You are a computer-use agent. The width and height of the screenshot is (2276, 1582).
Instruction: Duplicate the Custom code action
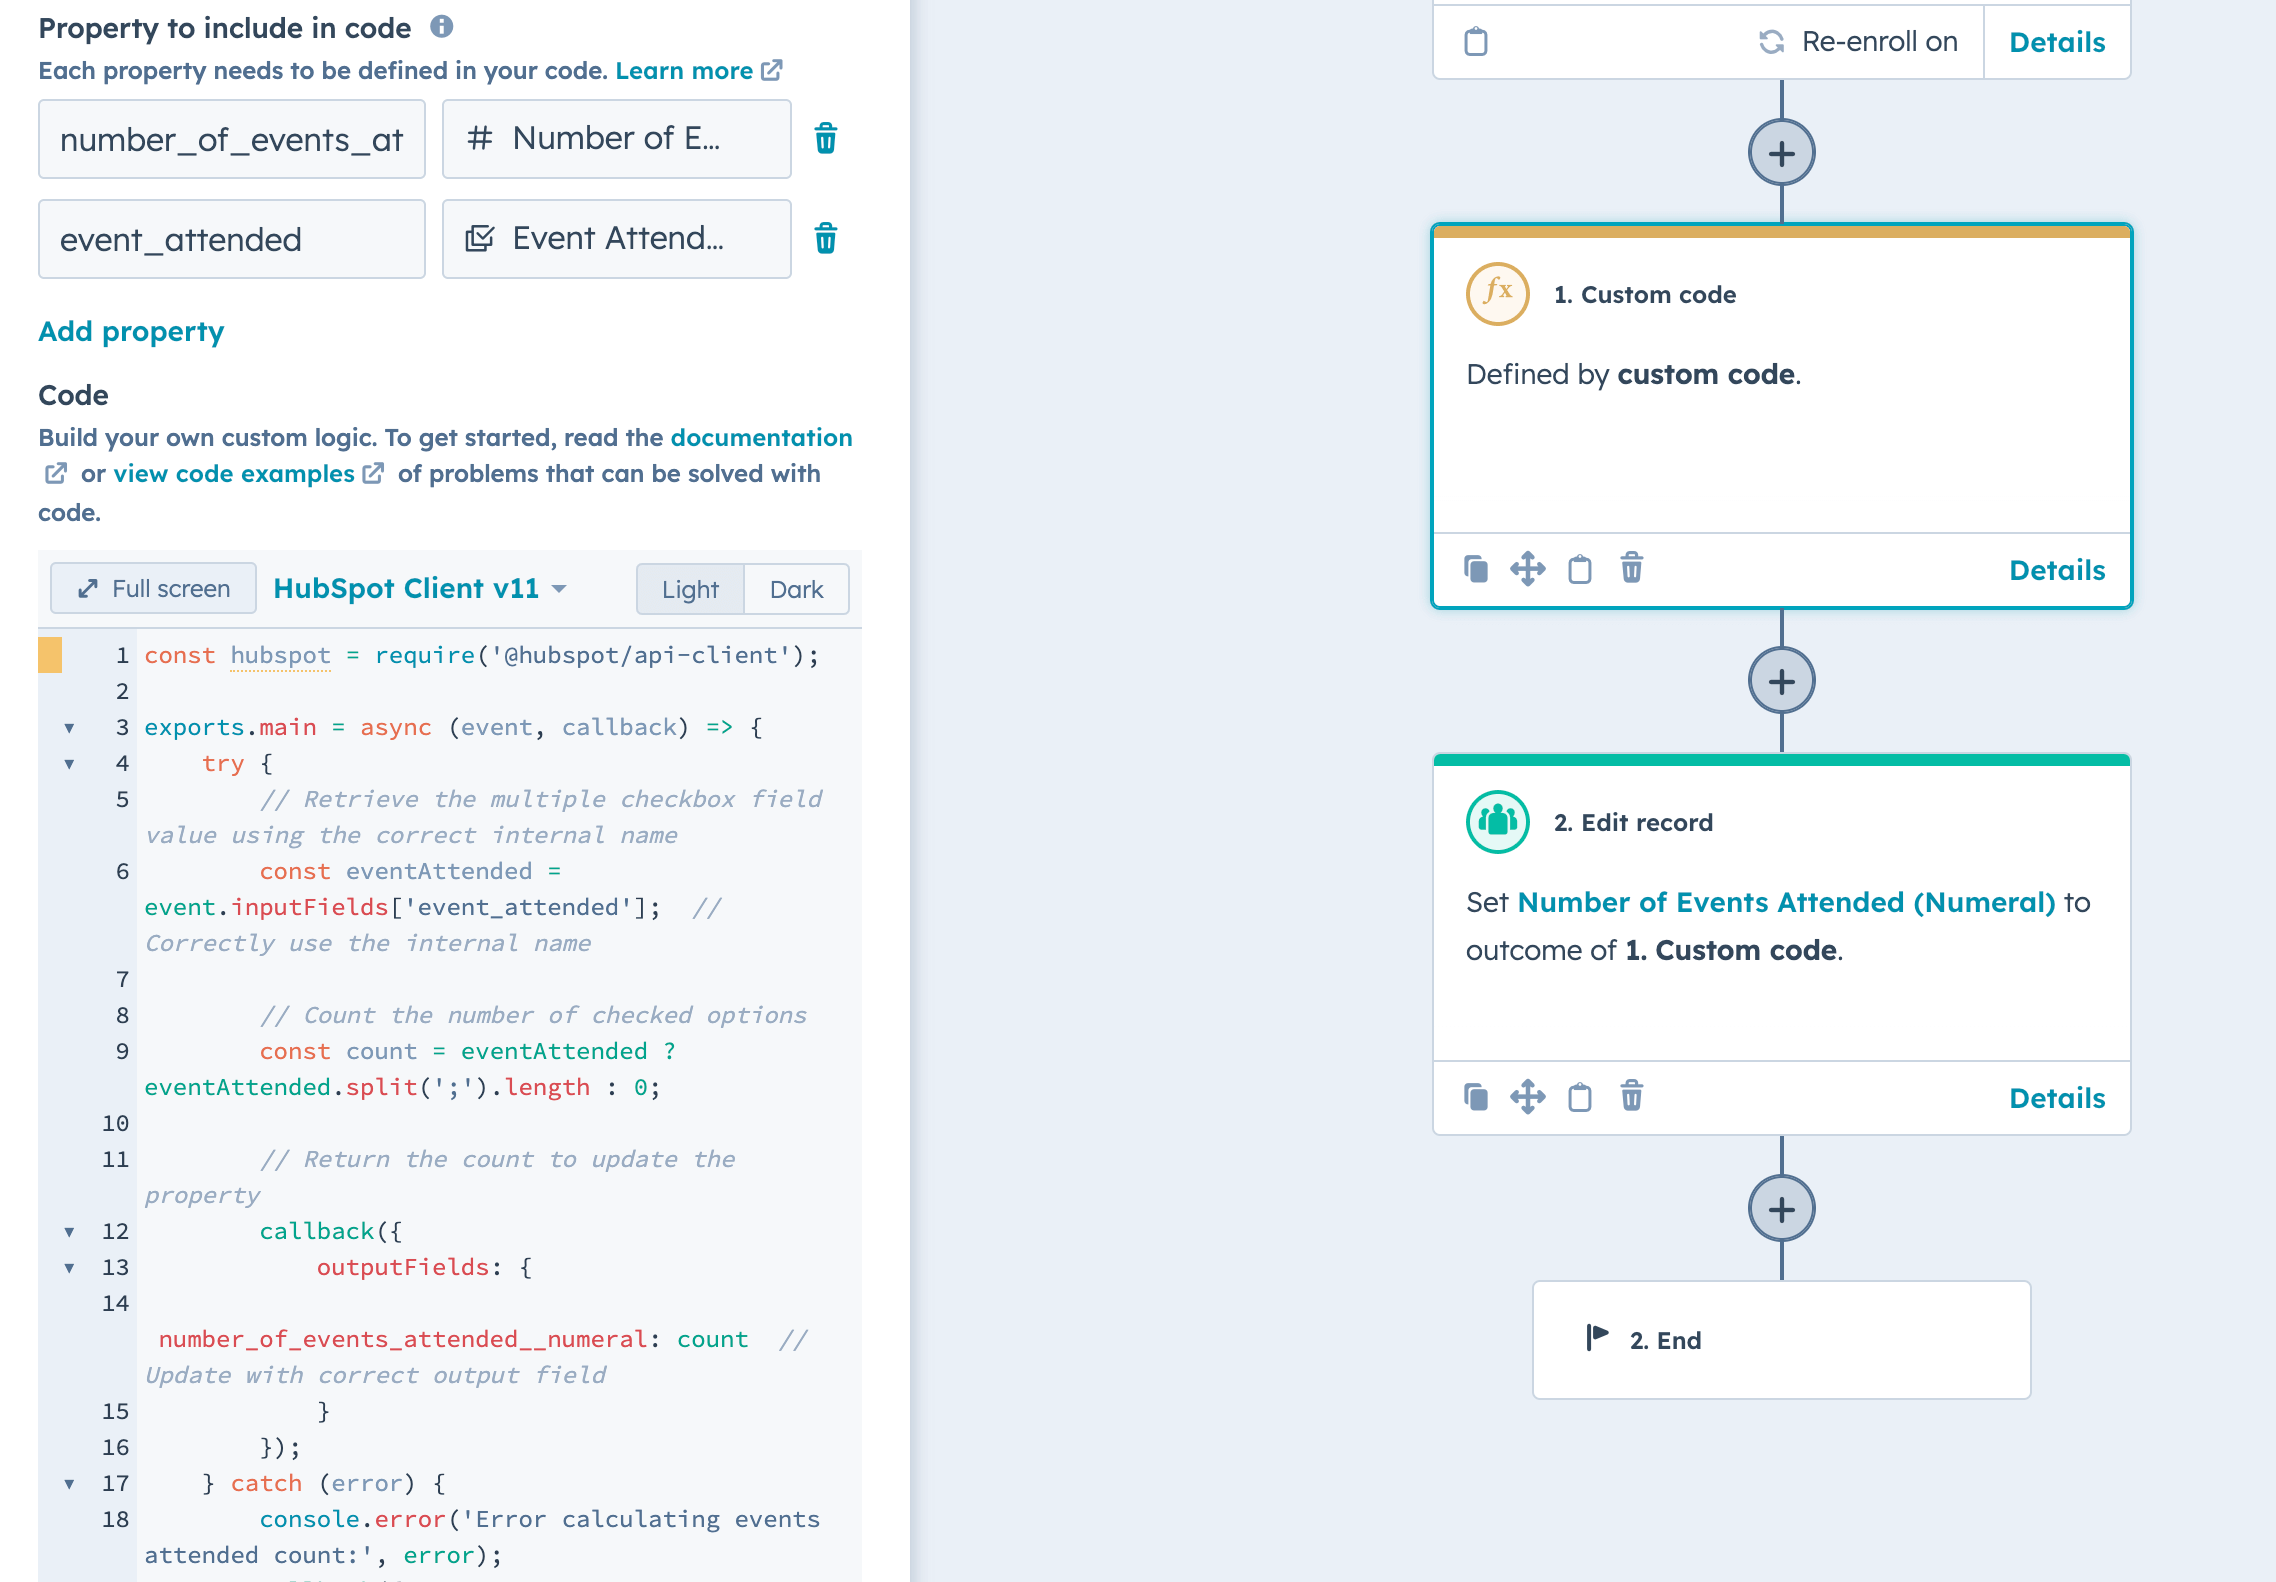click(1476, 569)
